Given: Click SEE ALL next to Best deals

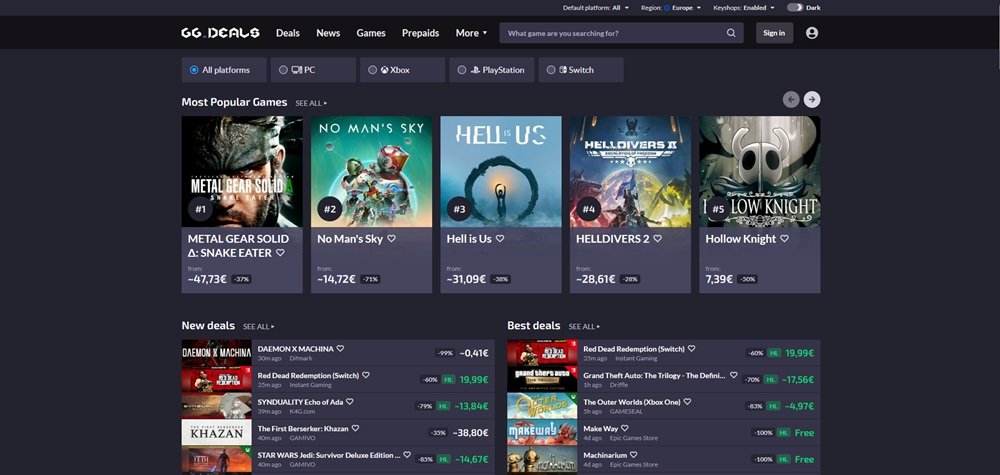Looking at the screenshot, I should (x=584, y=326).
